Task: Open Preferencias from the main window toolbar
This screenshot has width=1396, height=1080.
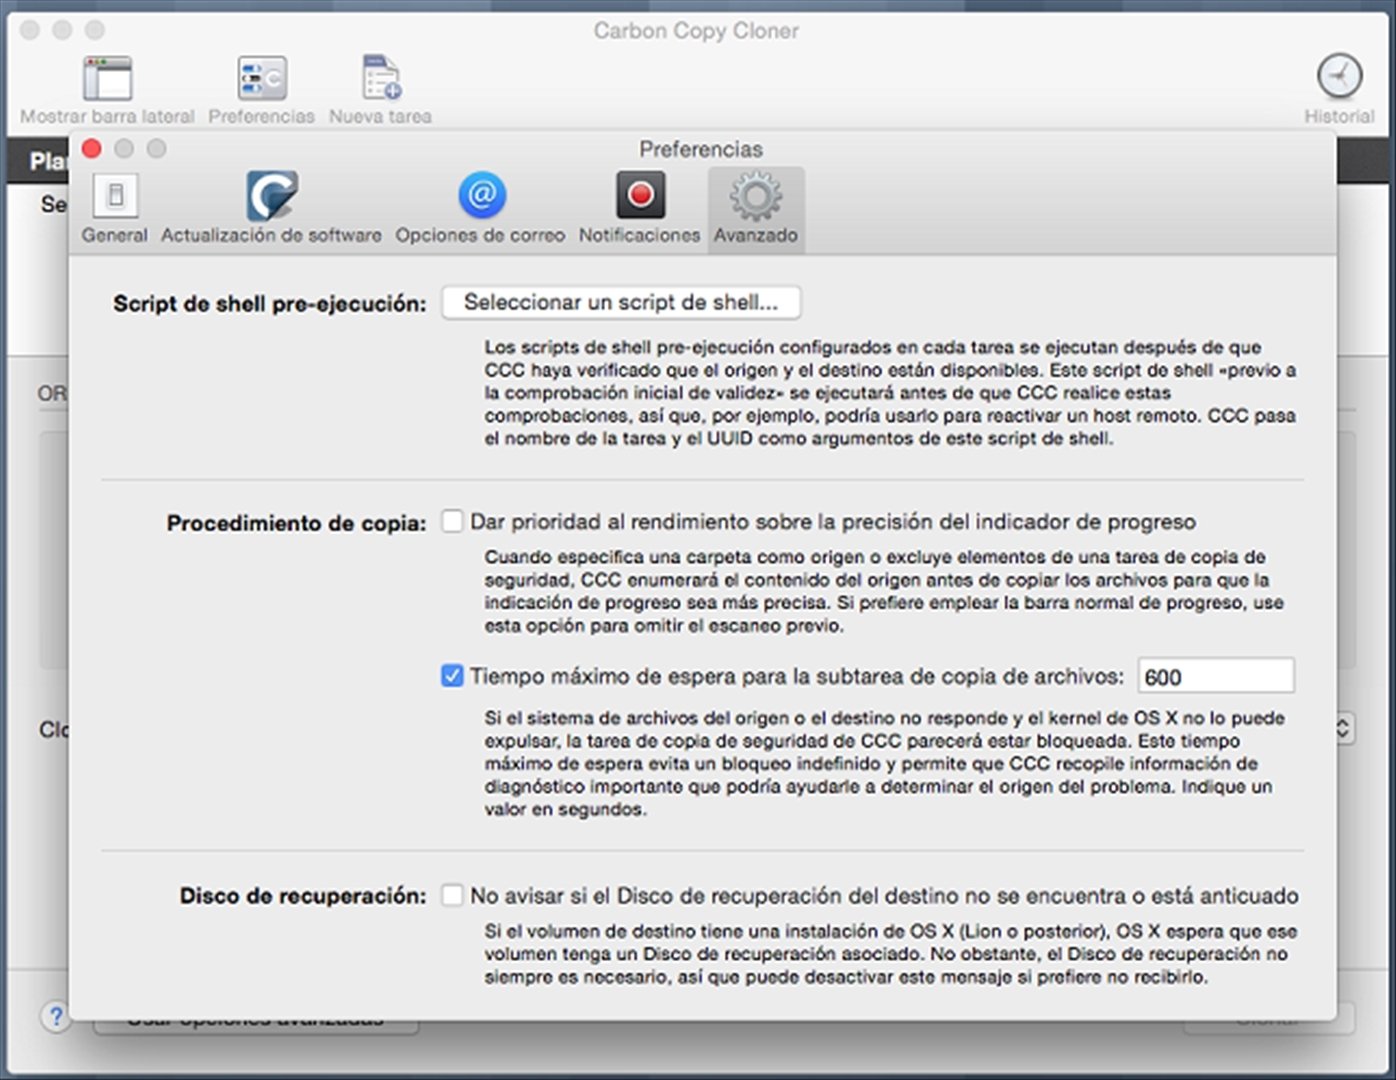Action: click(261, 79)
